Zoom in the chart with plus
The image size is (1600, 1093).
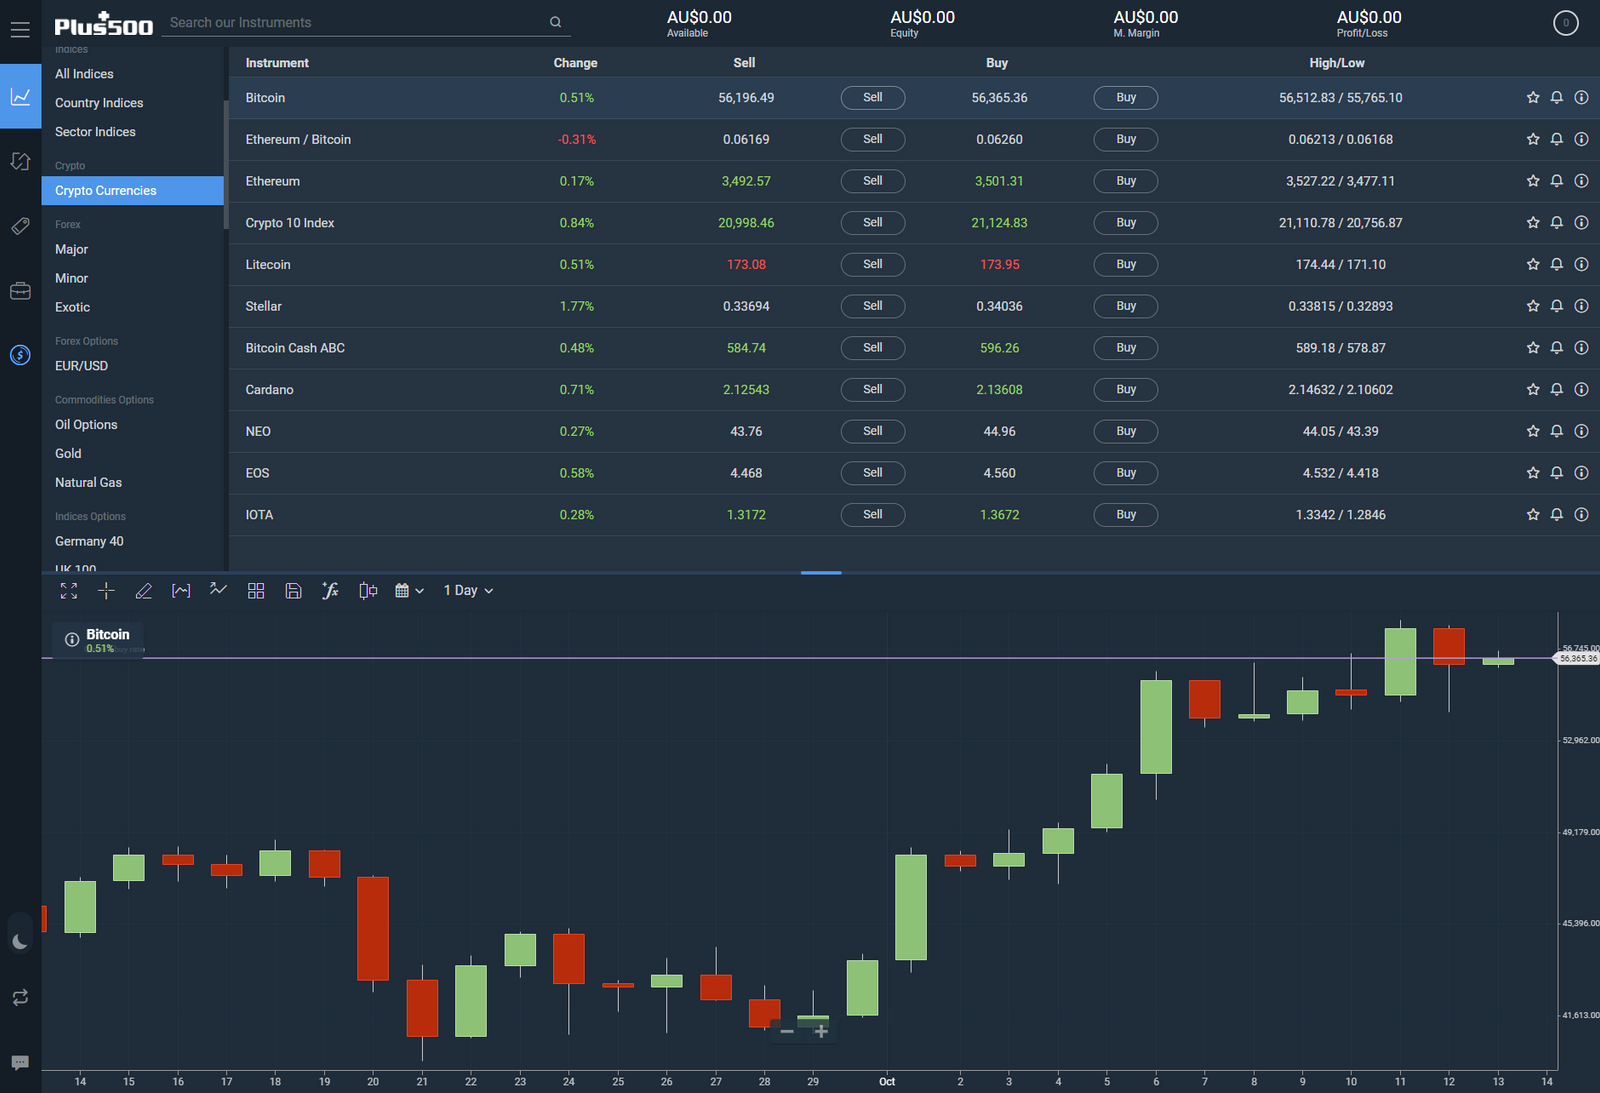pos(821,1031)
